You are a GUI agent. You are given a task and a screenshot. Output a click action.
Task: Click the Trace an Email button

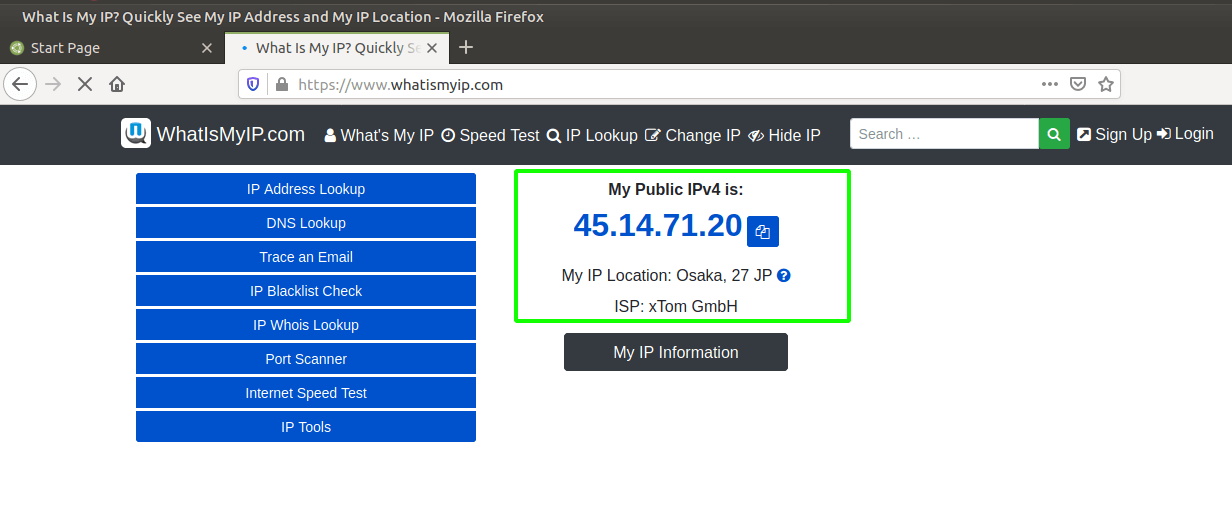[x=306, y=257]
